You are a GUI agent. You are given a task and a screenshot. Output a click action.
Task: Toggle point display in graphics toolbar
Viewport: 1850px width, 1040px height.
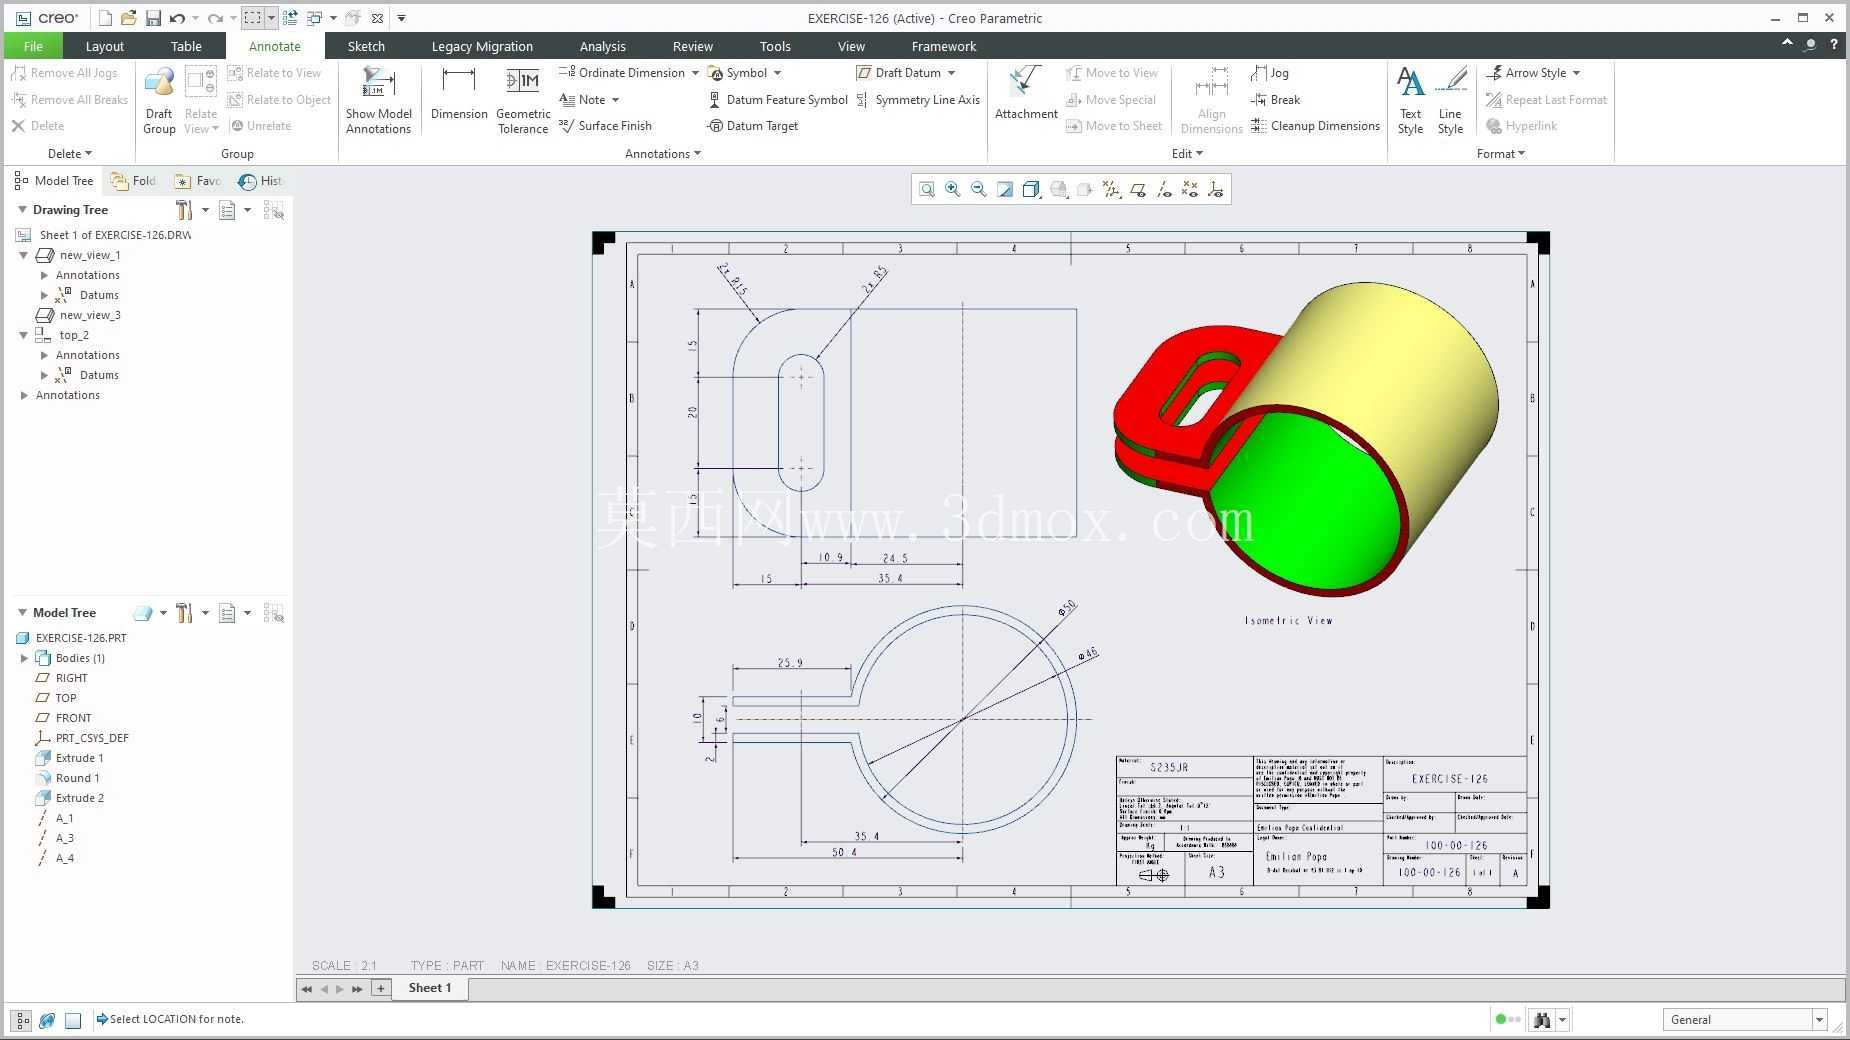(1189, 189)
